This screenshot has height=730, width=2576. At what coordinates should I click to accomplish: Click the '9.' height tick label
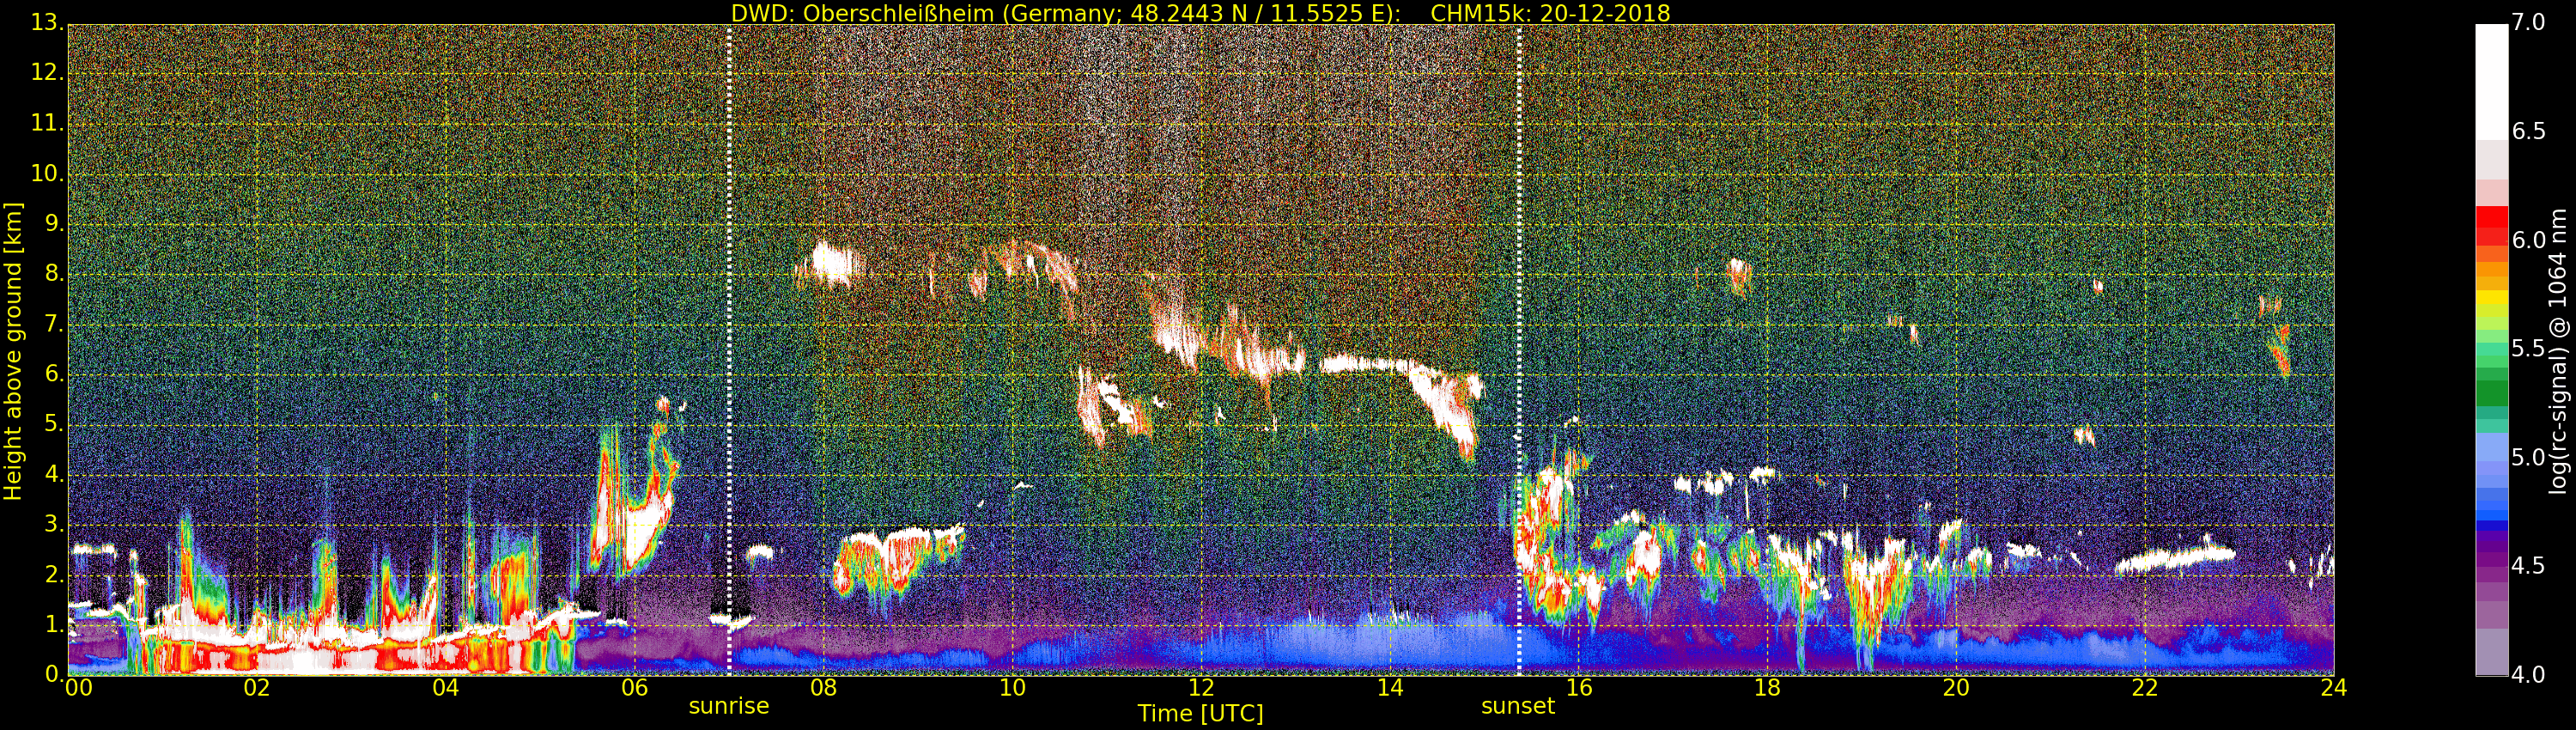click(x=54, y=223)
